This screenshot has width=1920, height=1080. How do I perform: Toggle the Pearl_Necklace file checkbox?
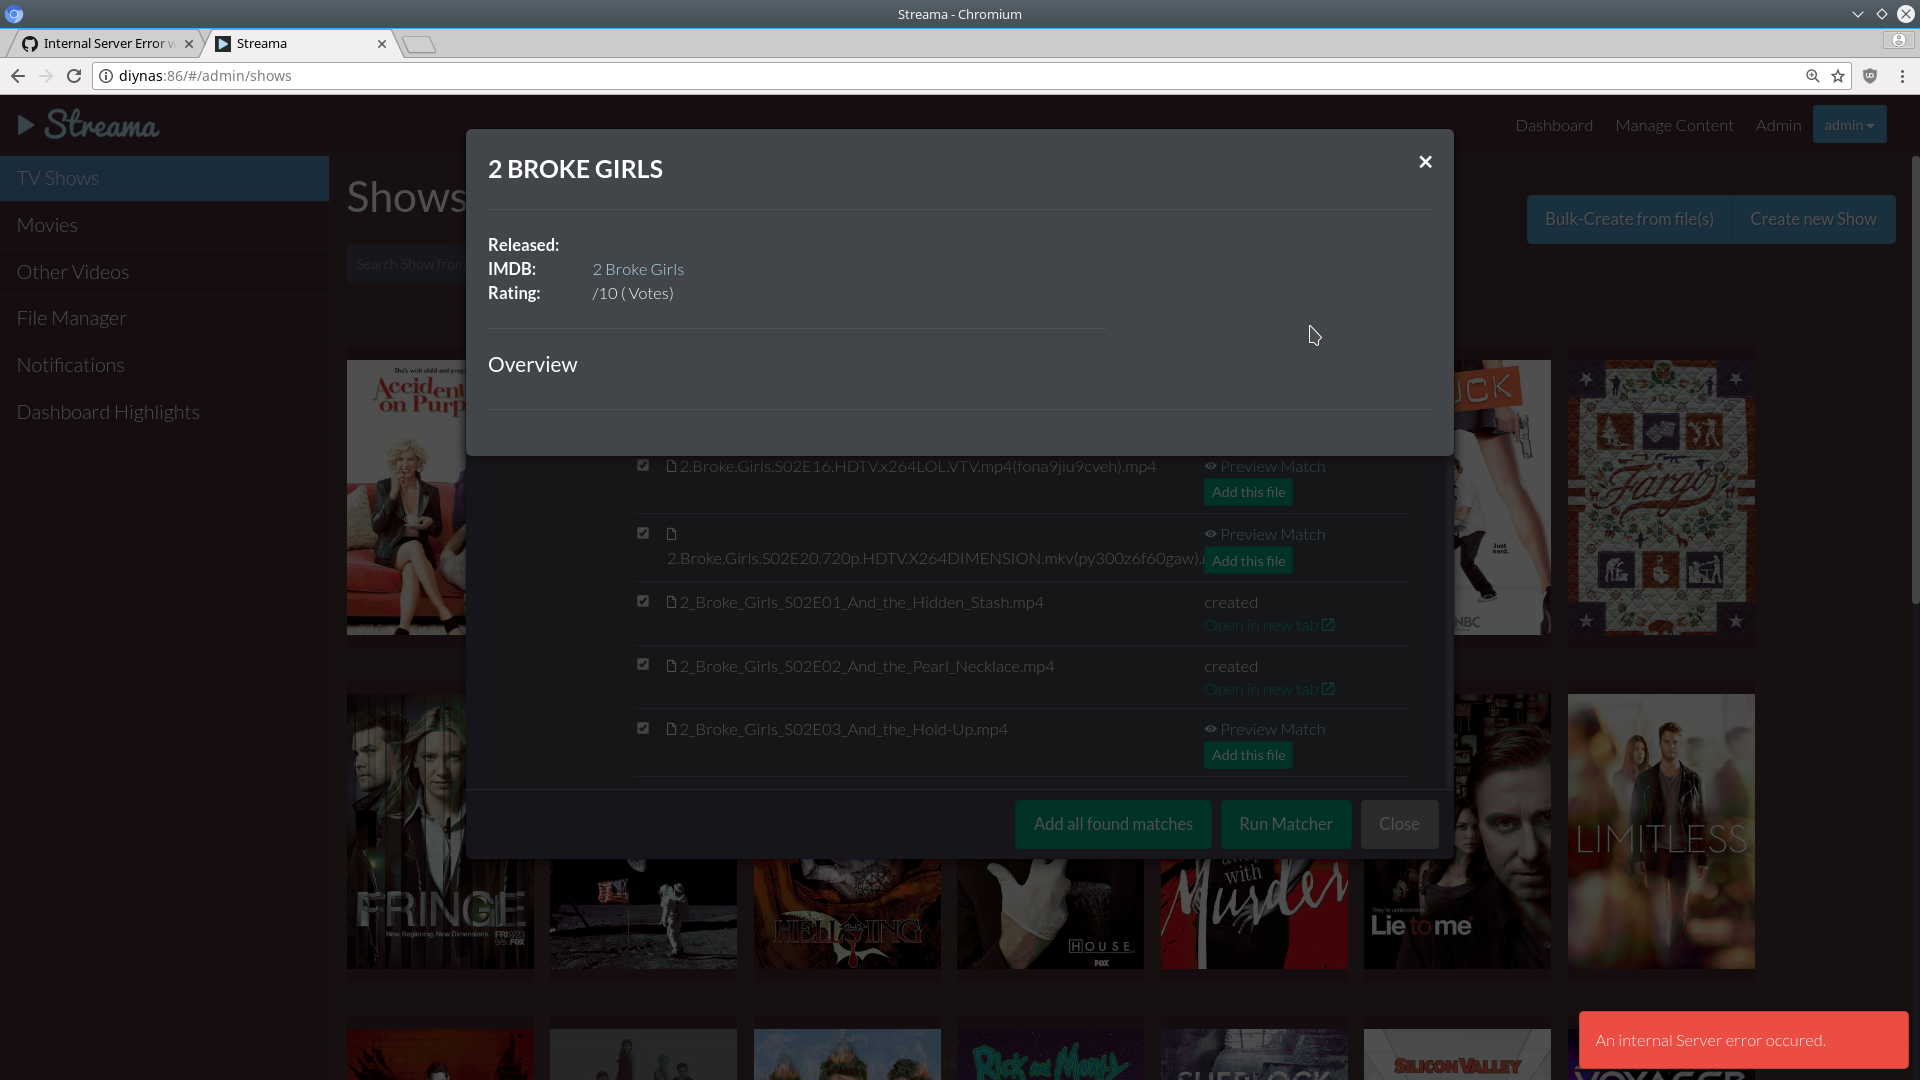643,664
